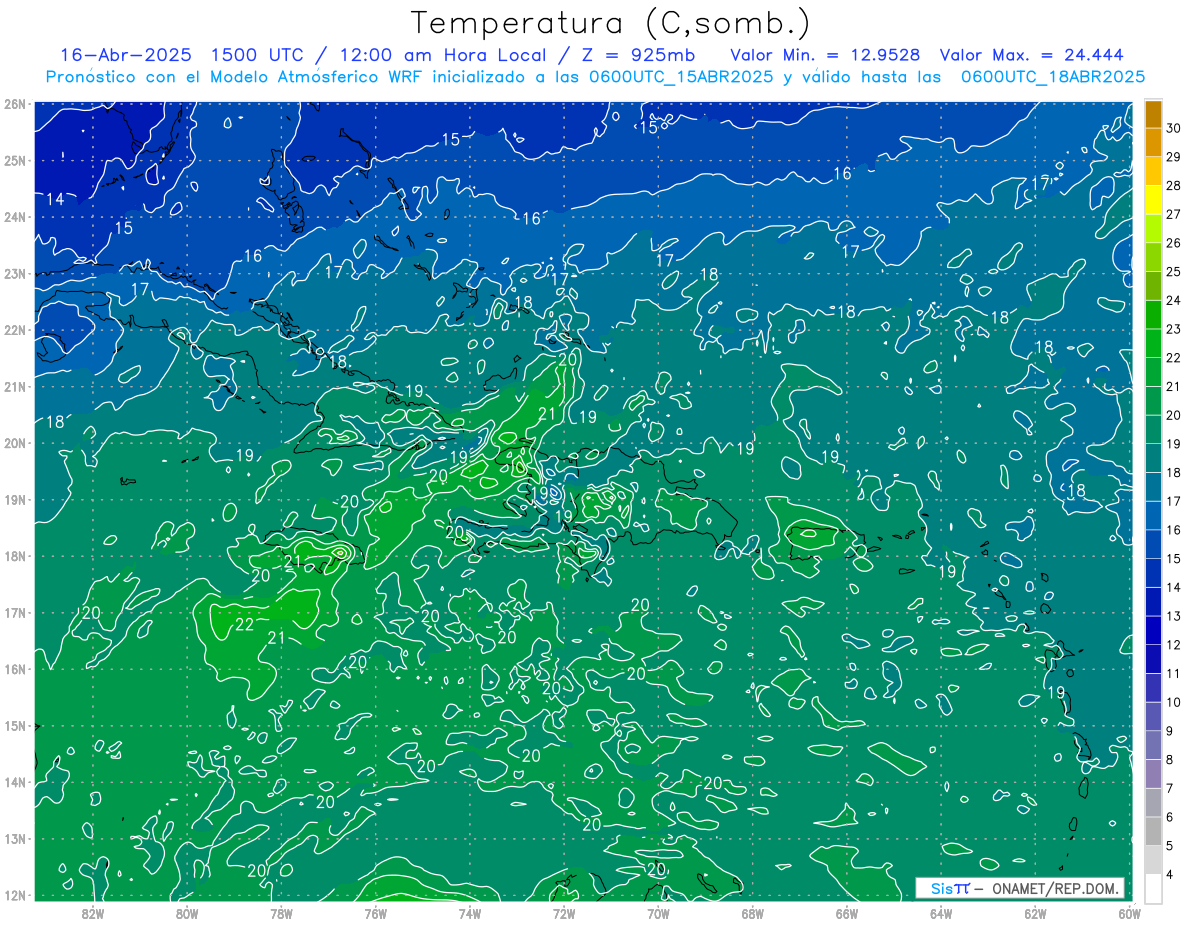Image resolution: width=1200 pixels, height=927 pixels.
Task: Click the '82W' longitude axis label
Action: [x=93, y=912]
